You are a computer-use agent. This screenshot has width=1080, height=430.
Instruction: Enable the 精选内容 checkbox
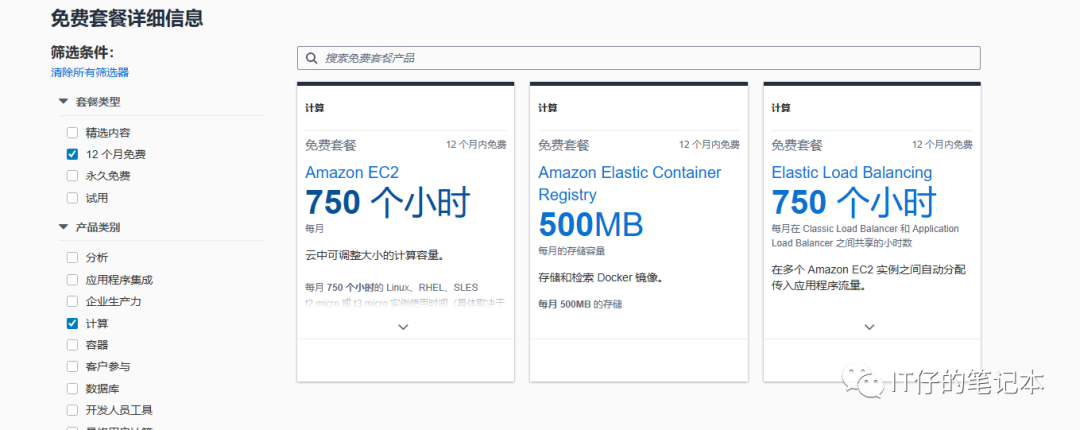click(x=72, y=132)
